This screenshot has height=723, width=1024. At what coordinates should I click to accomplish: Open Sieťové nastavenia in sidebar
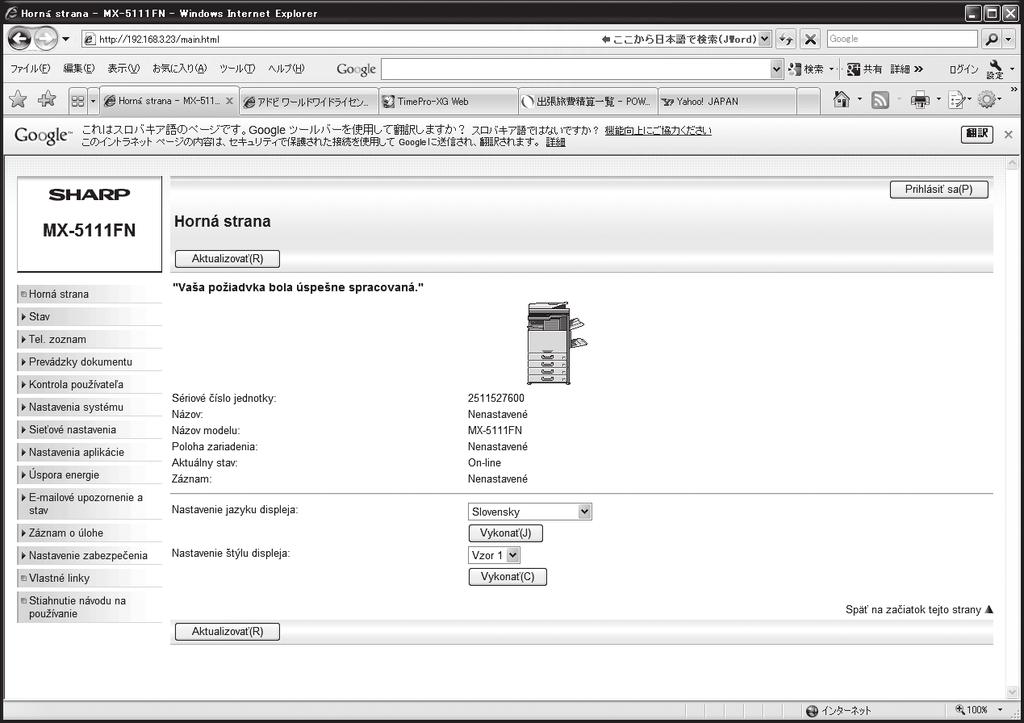(89, 430)
